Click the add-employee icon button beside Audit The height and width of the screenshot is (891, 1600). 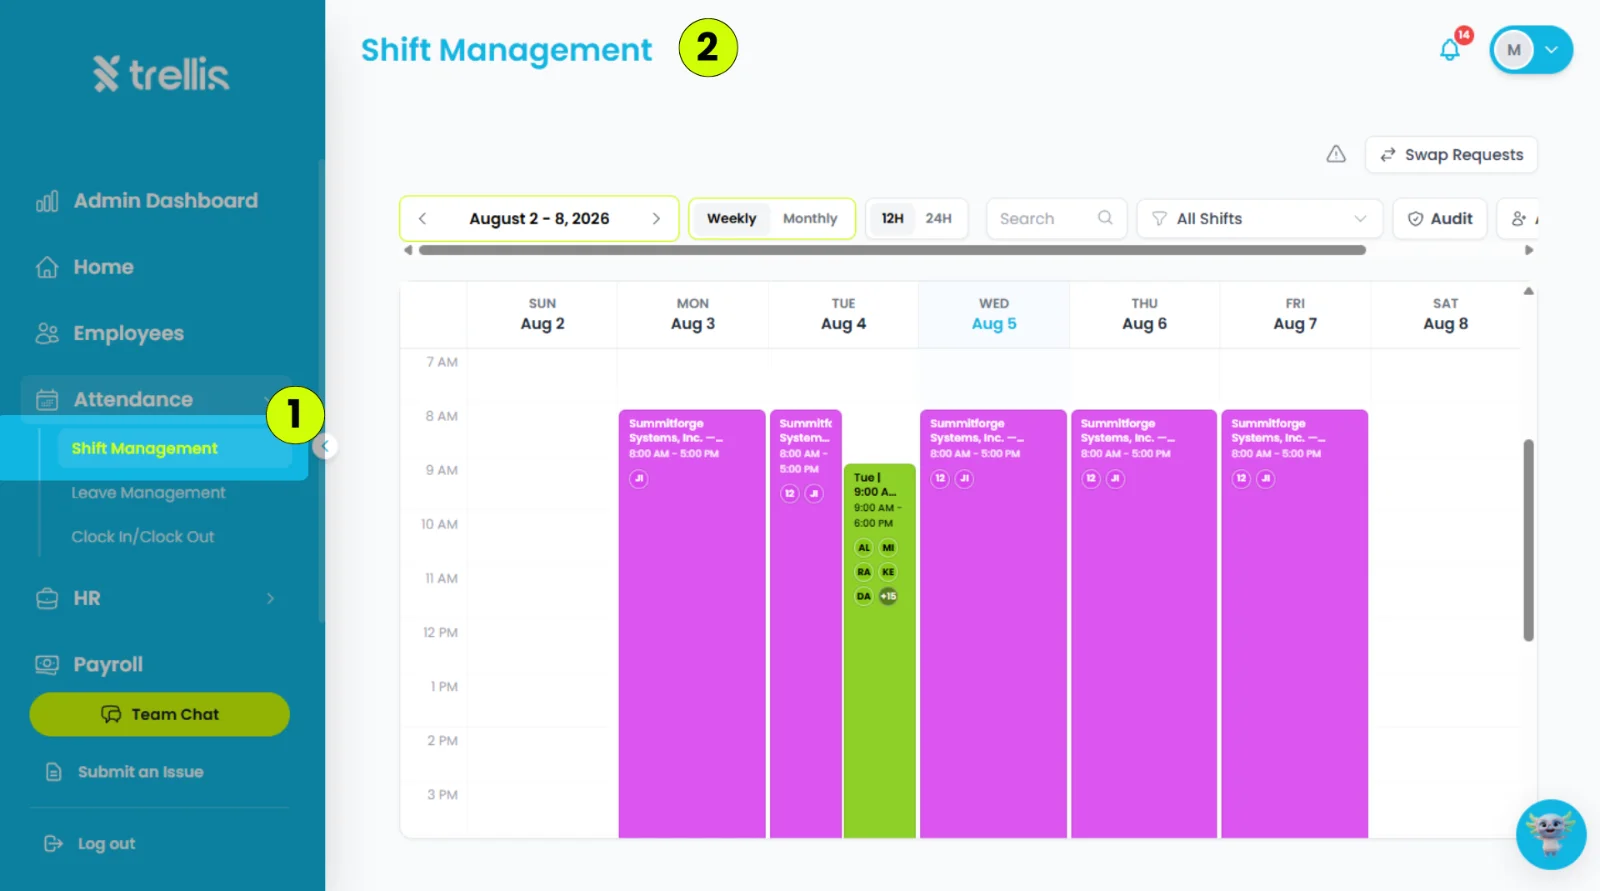click(1519, 218)
